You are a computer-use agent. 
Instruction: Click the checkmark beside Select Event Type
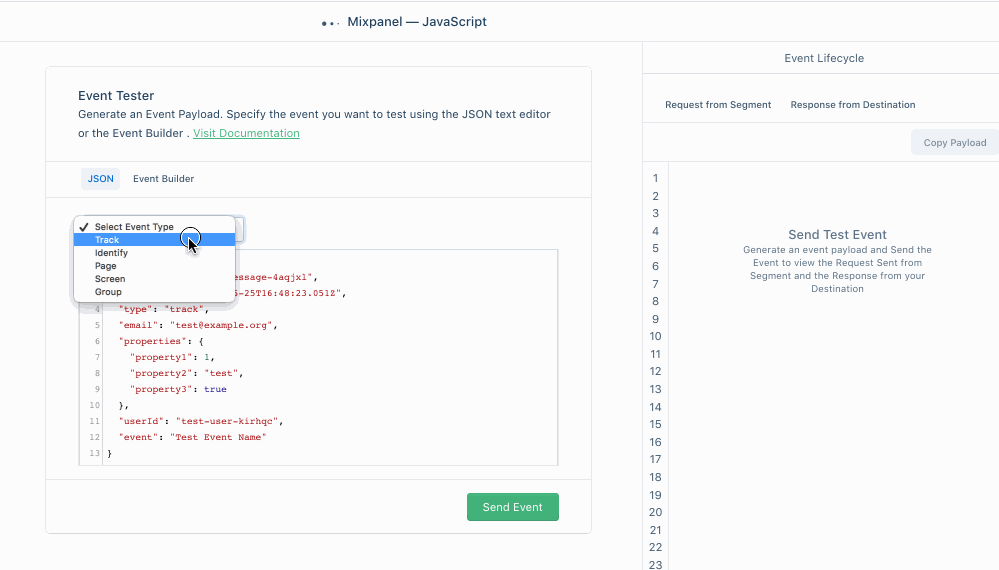(84, 227)
